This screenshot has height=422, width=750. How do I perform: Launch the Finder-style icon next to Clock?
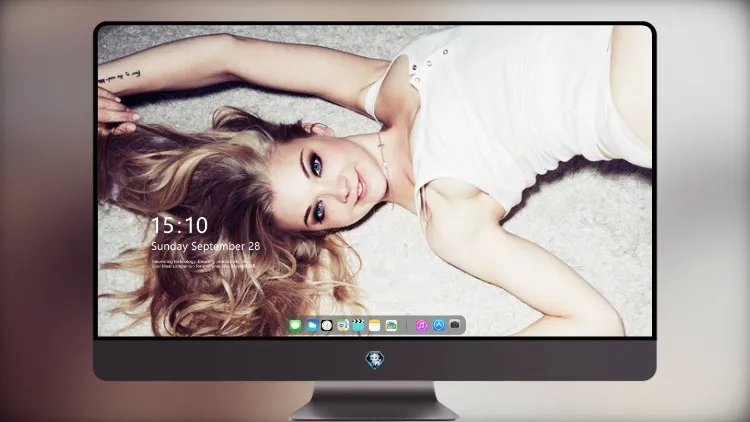pyautogui.click(x=343, y=326)
